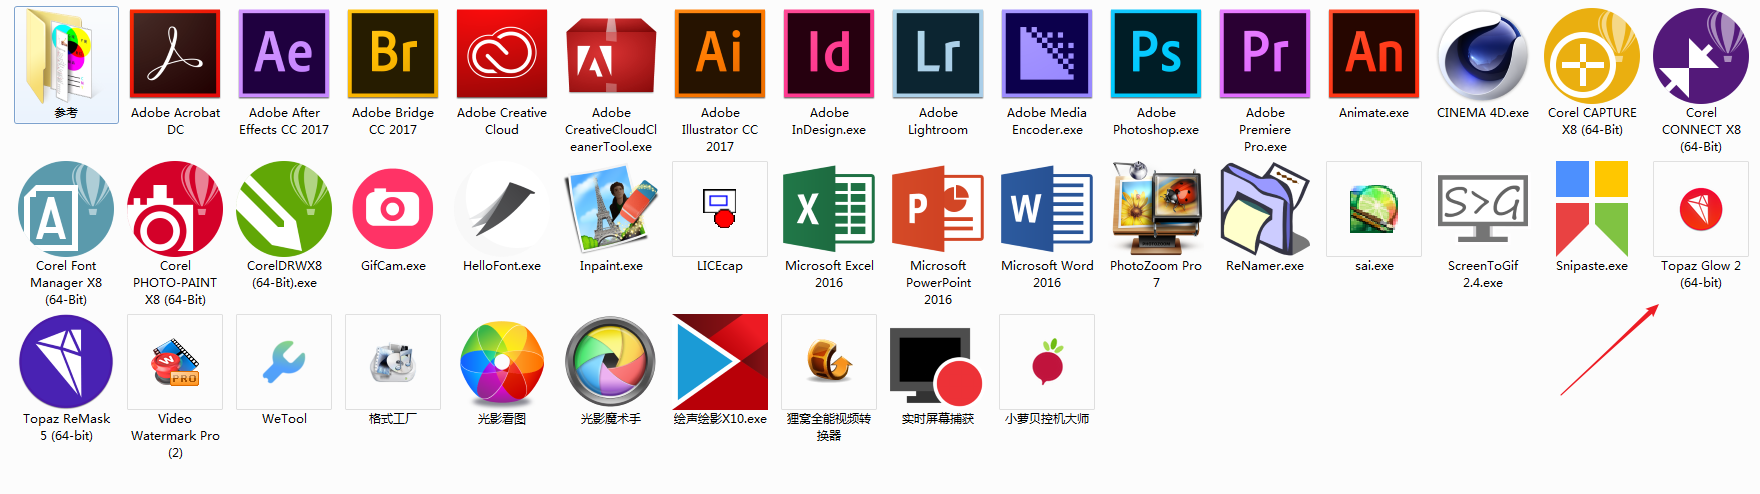This screenshot has width=1760, height=494.
Task: Click the '光影看图' name label
Action: point(502,419)
